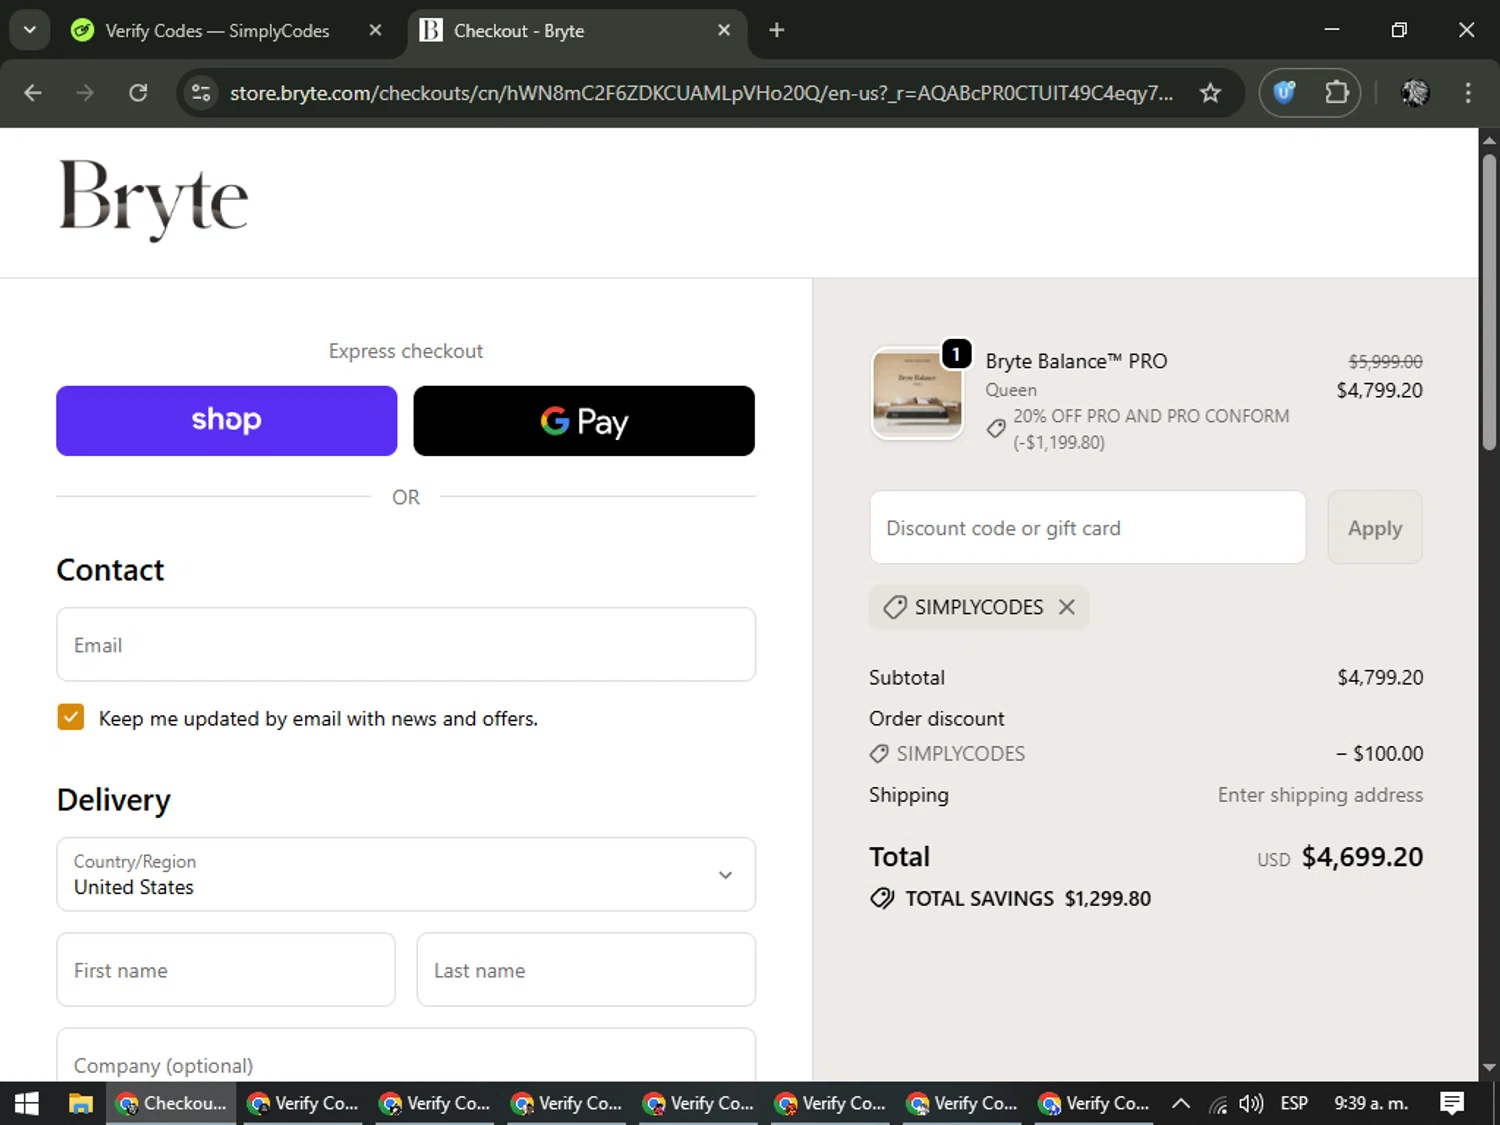Screen dimensions: 1500x1125
Task: Show hidden system tray icons
Action: click(x=1180, y=1103)
